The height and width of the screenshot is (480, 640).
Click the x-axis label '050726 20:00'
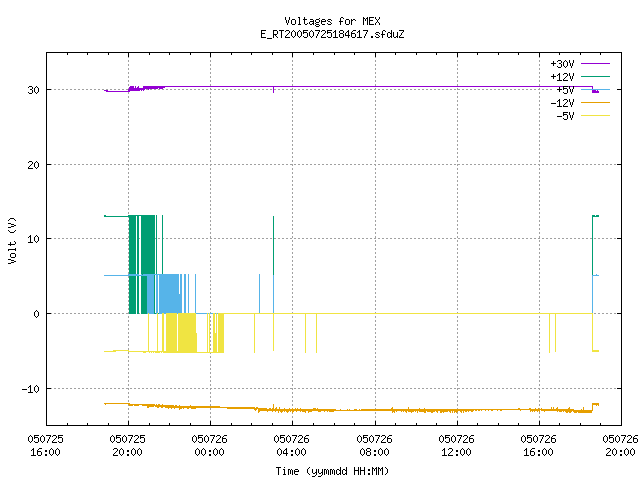click(x=620, y=446)
